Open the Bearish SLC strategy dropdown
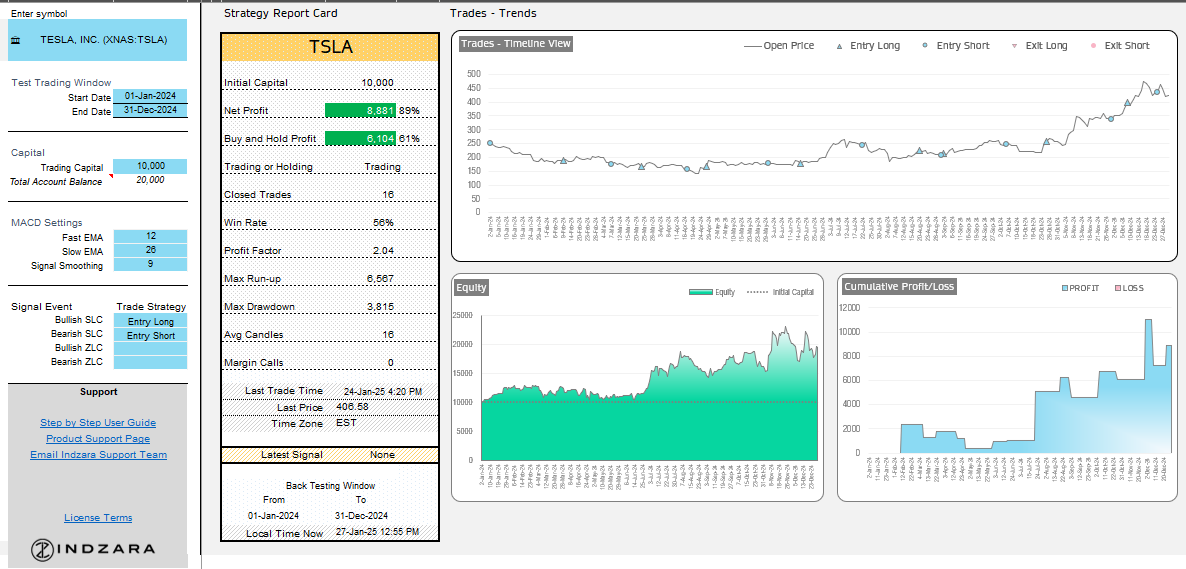This screenshot has height=569, width=1186. [x=150, y=336]
